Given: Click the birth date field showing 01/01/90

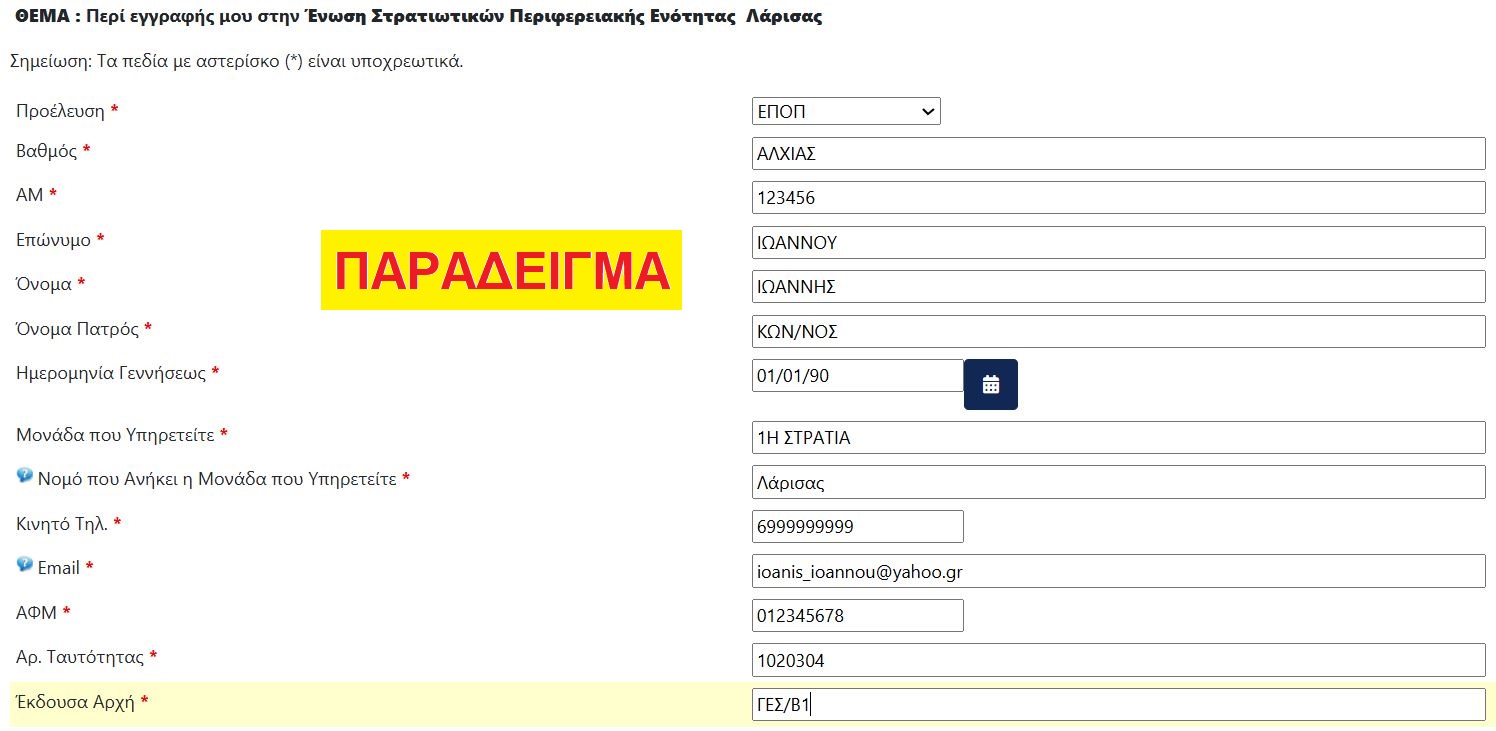Looking at the screenshot, I should click(857, 376).
